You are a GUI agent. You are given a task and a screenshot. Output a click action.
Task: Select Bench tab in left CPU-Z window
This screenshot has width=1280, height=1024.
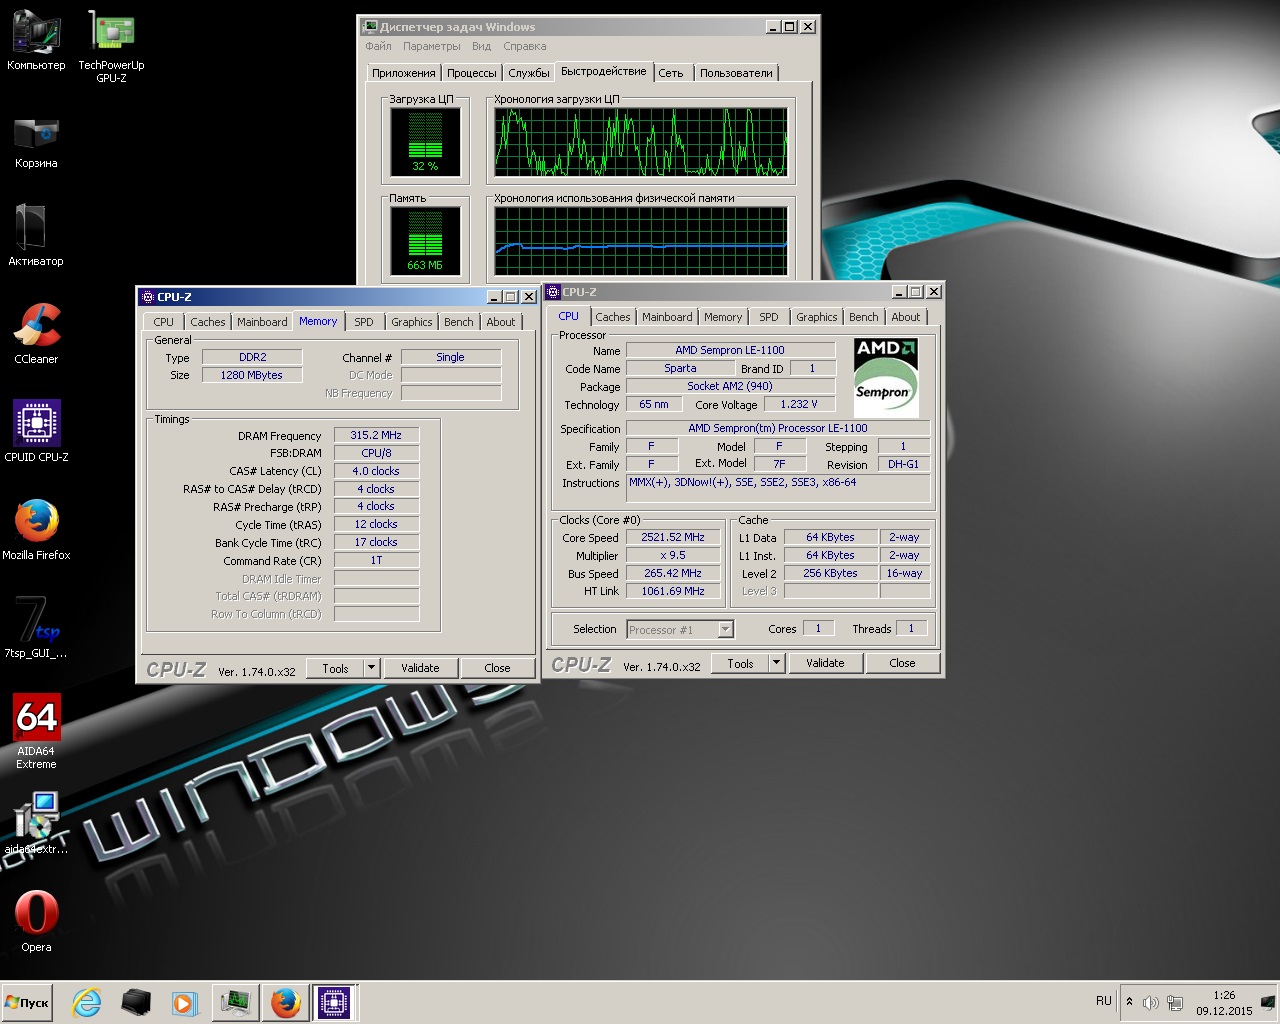click(459, 322)
